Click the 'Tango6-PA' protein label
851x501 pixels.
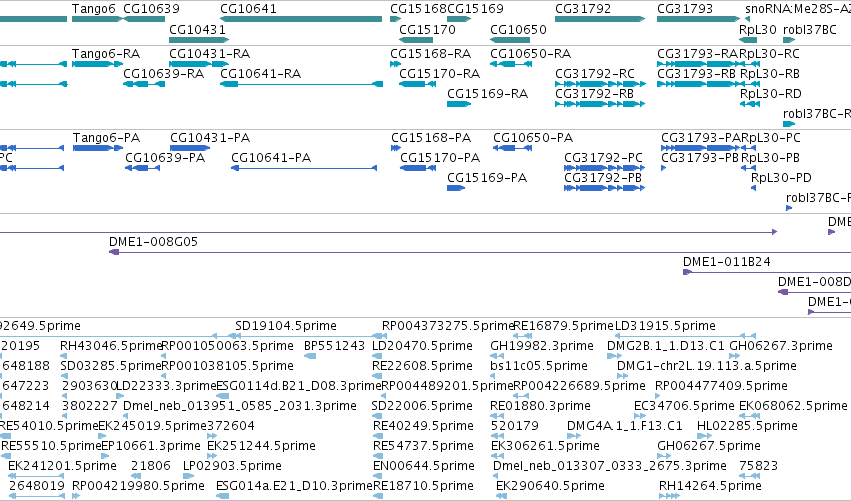coord(106,138)
